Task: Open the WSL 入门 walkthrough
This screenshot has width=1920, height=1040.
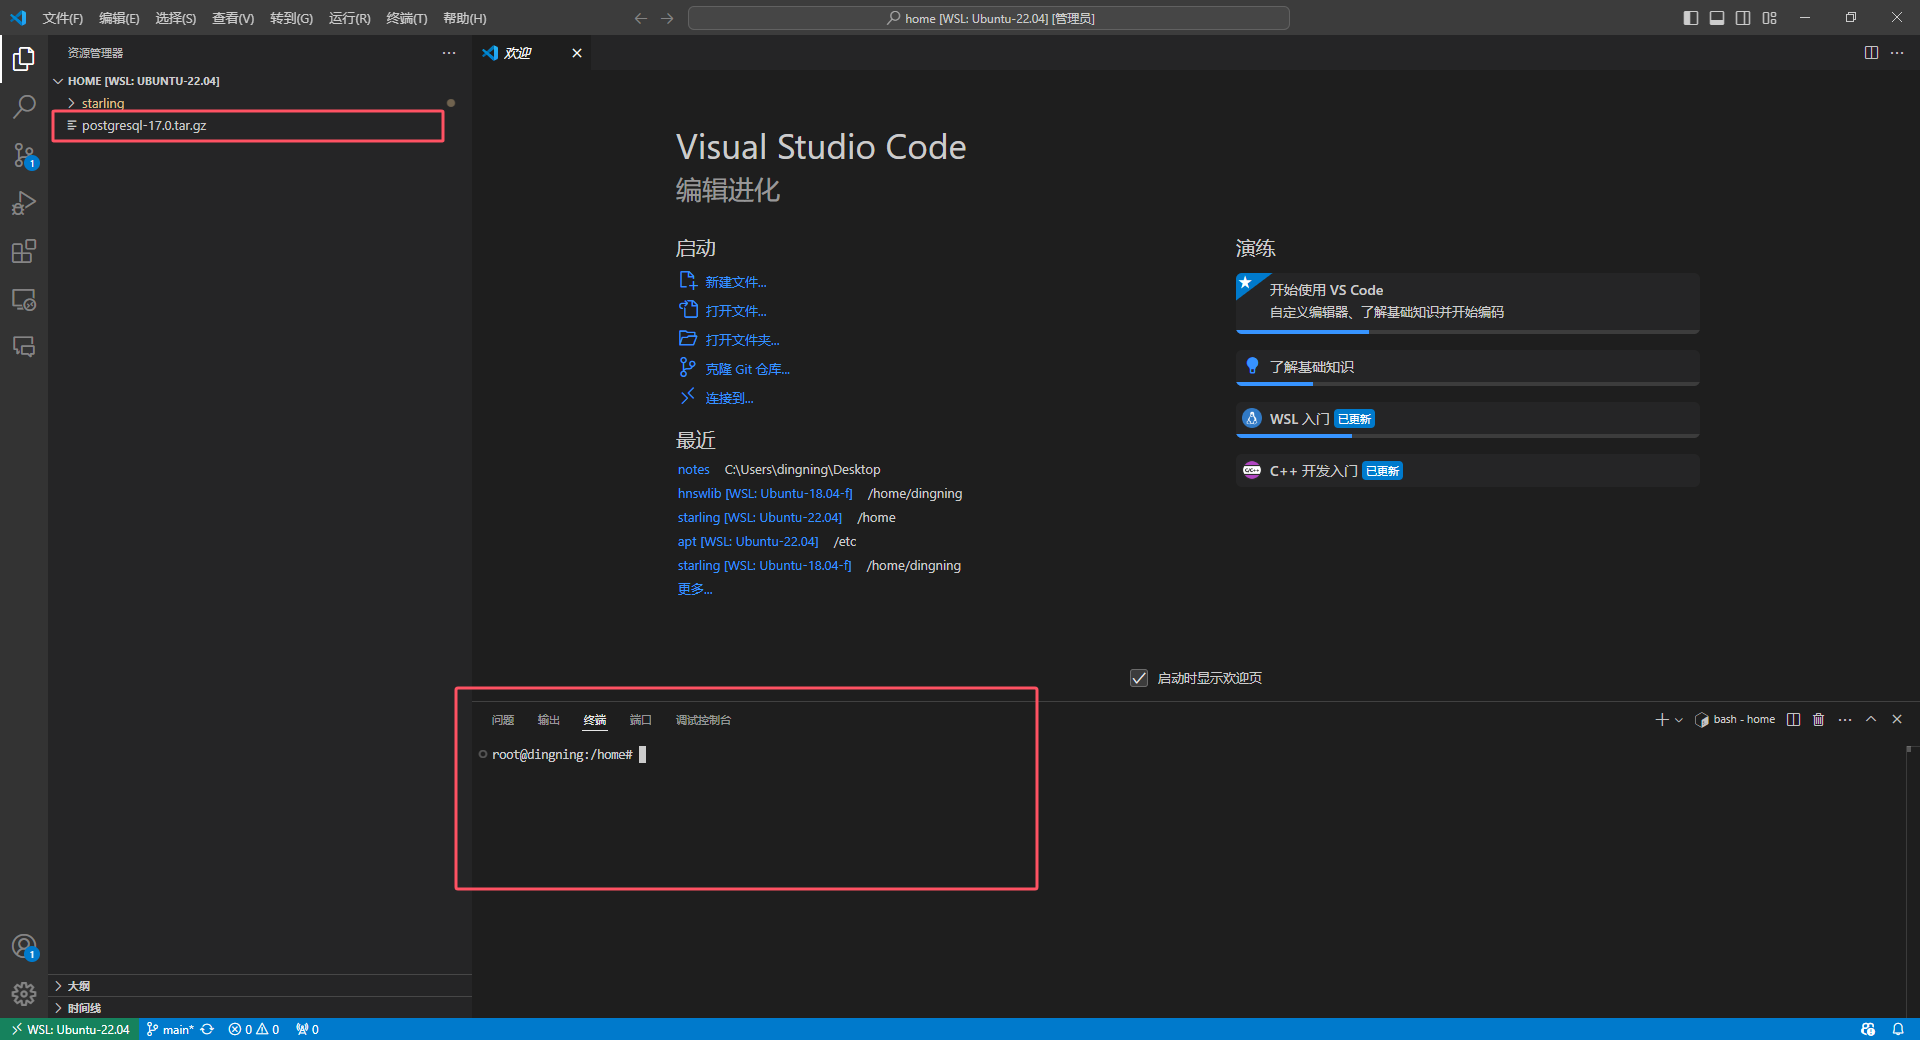Action: (x=1467, y=419)
